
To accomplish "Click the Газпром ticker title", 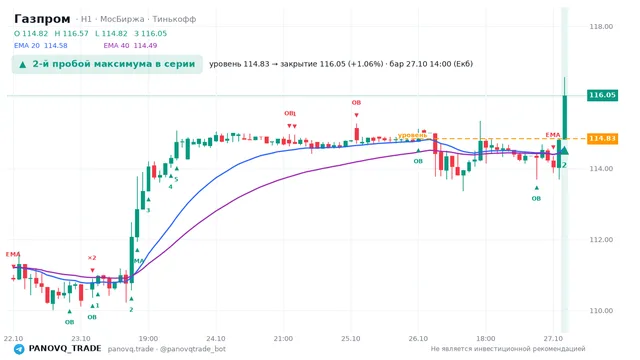I will 42,19.
